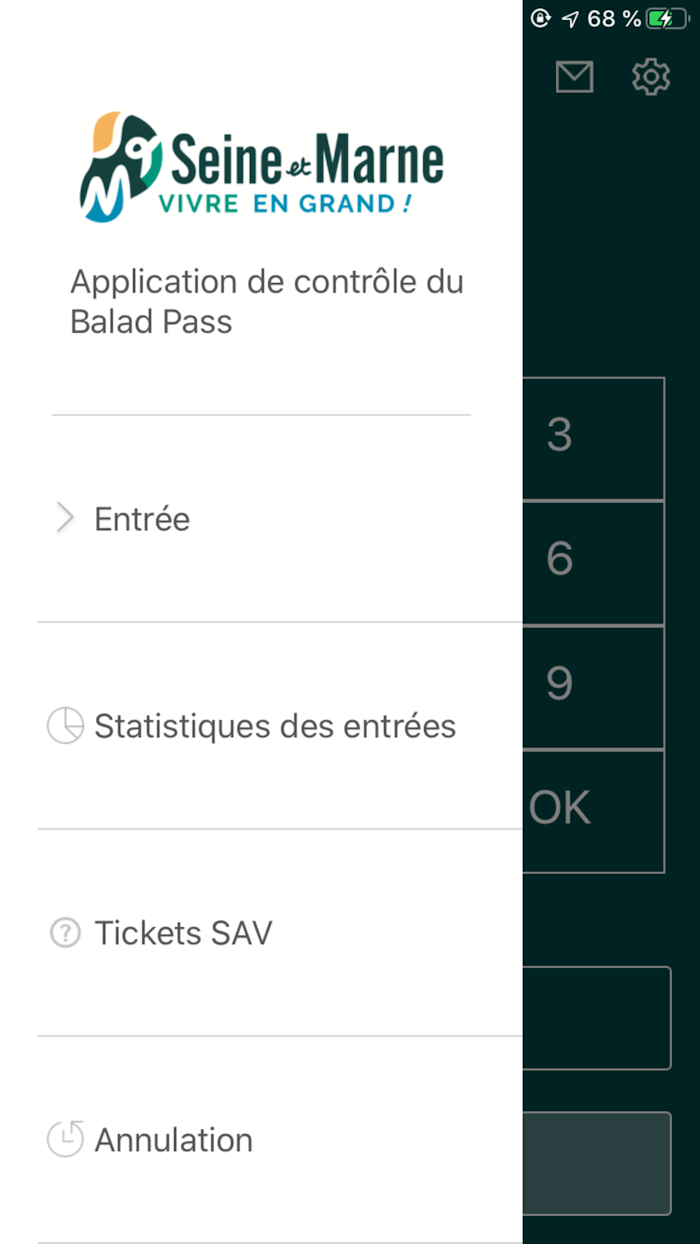Select the chevron icon next to Entrée
The image size is (700, 1244).
(x=64, y=518)
